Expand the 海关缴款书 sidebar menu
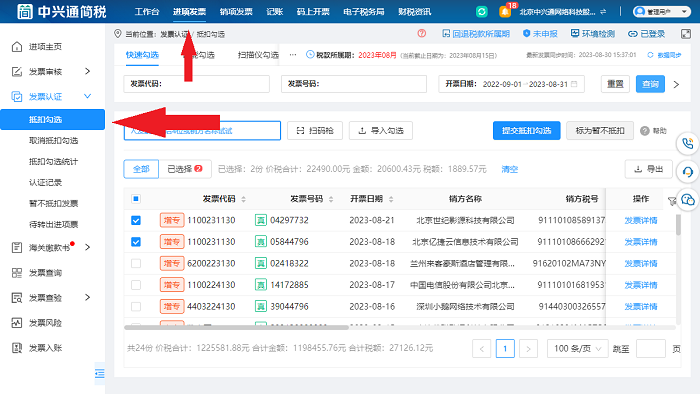700x394 pixels. pyautogui.click(x=88, y=247)
